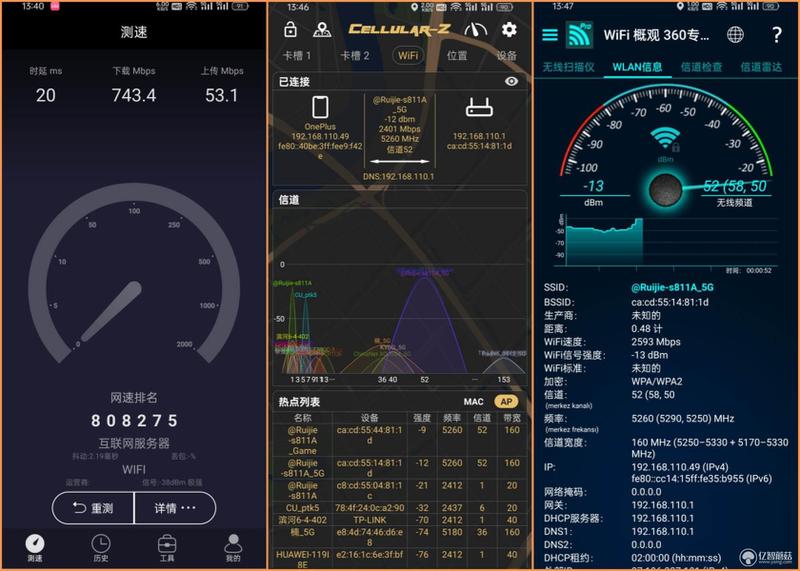Tap the speed test dial gauge
Image resolution: width=800 pixels, height=571 pixels.
coord(134,276)
